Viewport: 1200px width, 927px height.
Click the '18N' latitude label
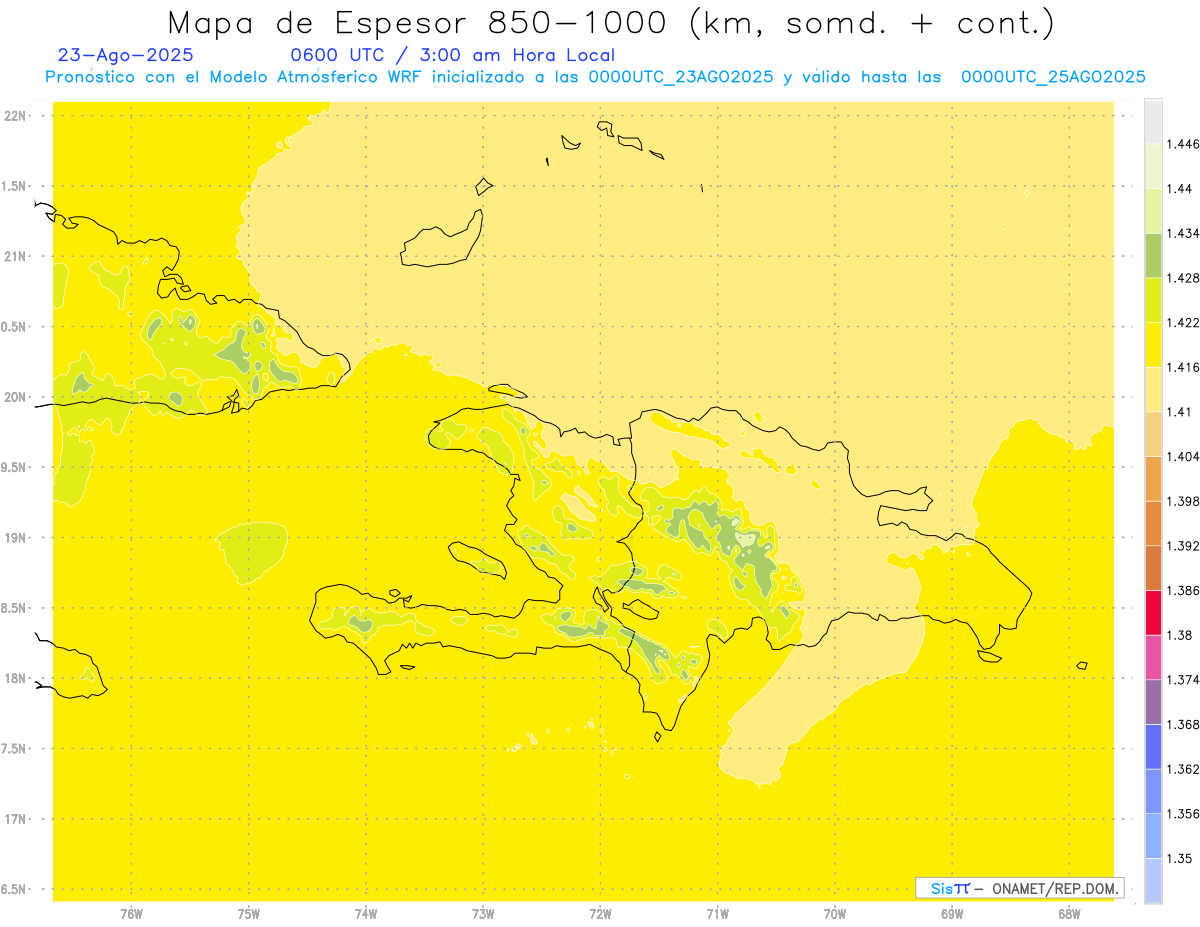click(x=17, y=678)
